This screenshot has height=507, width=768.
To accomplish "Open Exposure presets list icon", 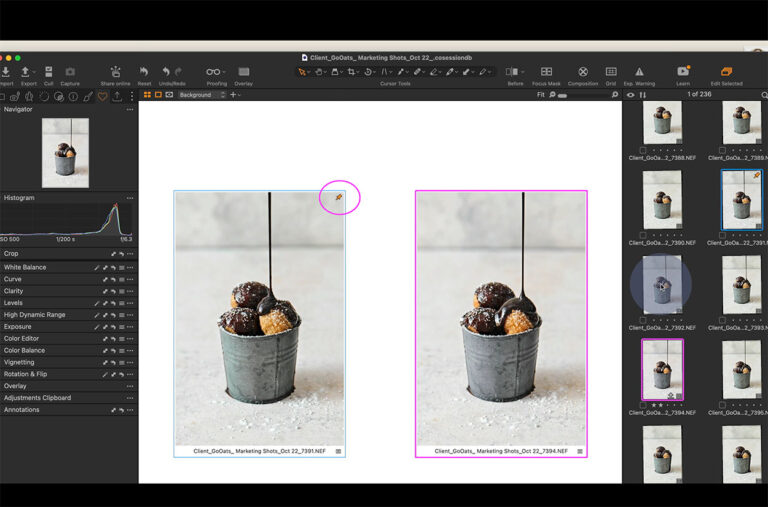I will (121, 327).
